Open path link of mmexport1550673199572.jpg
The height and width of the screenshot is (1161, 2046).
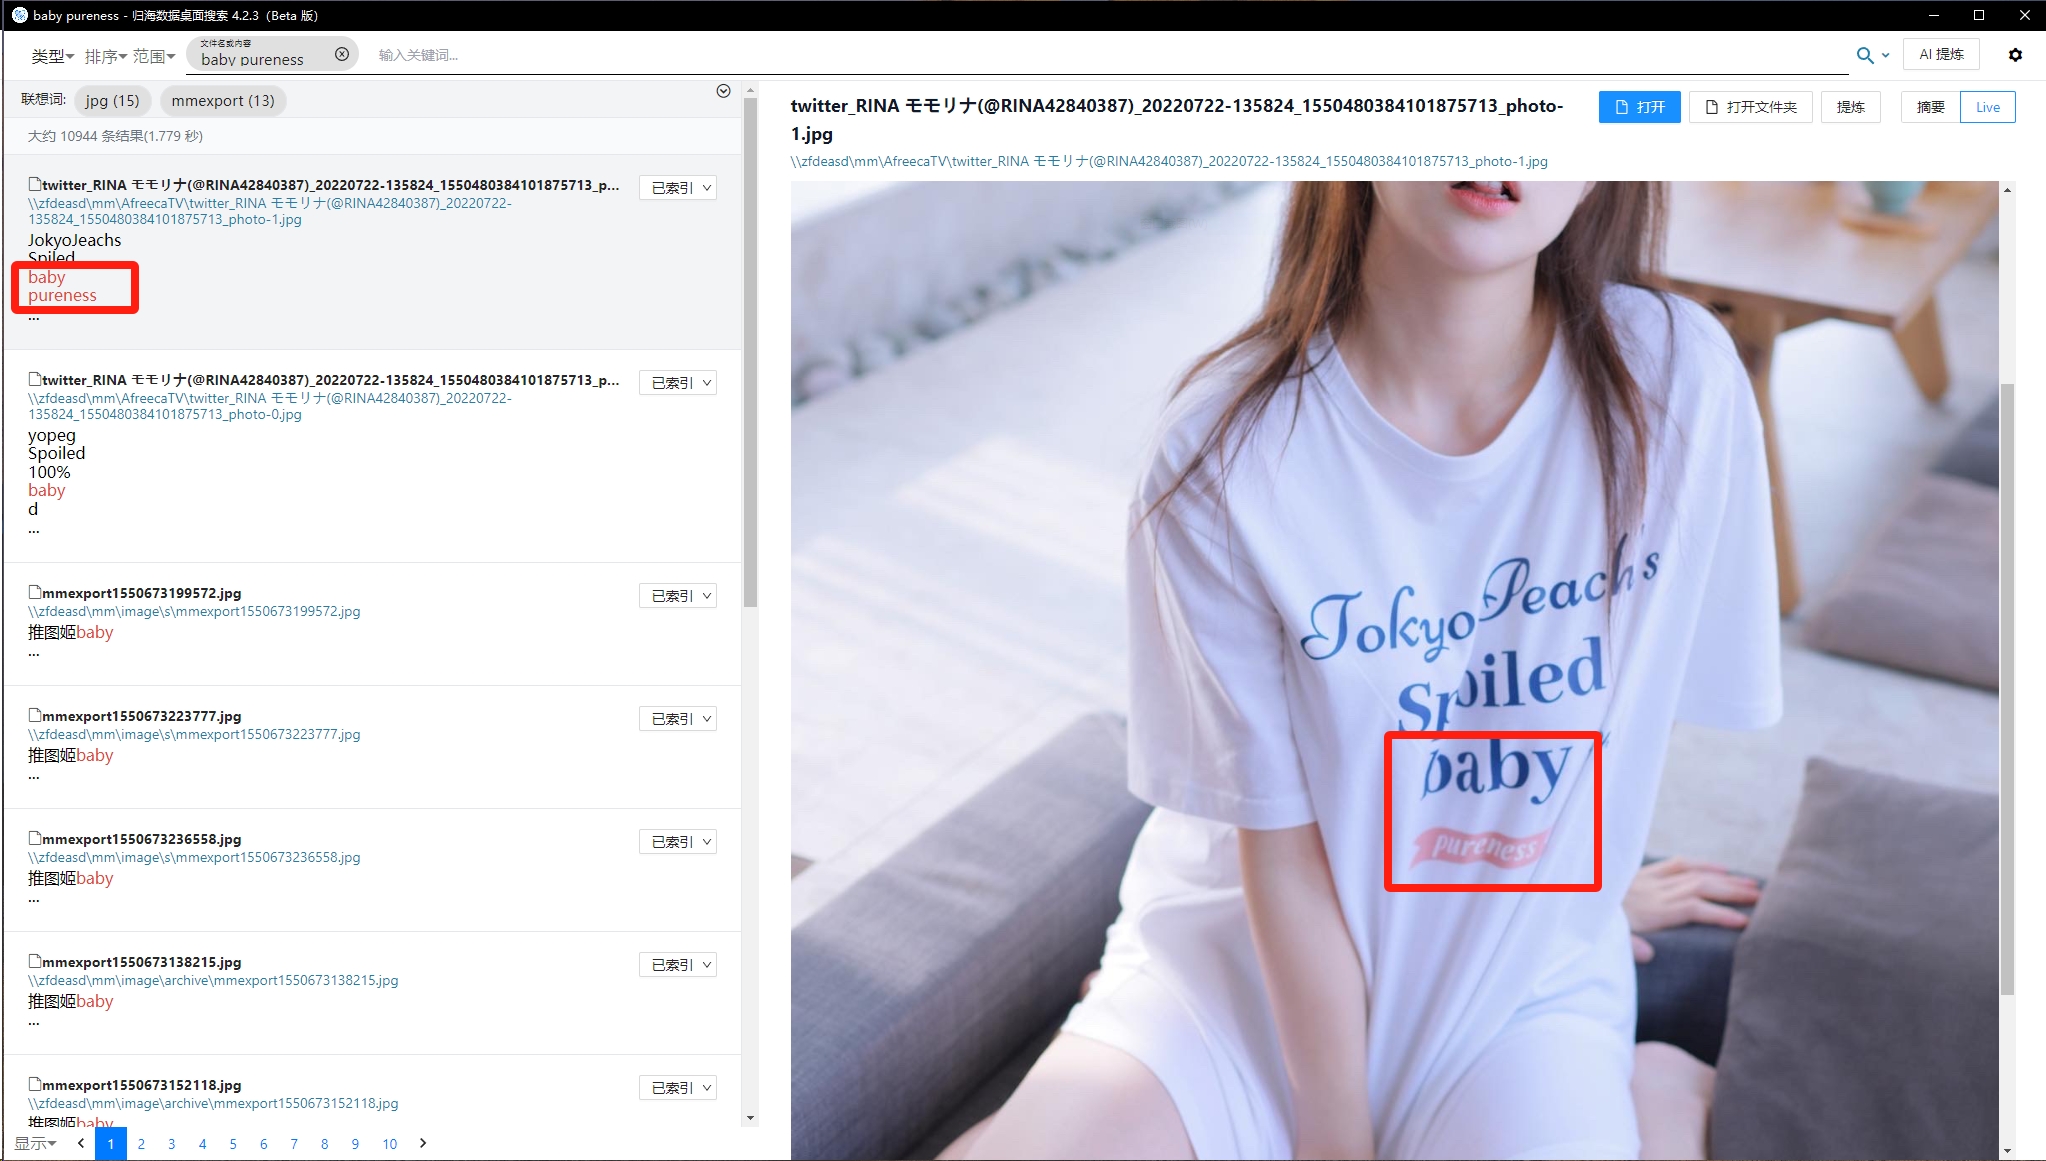click(x=194, y=611)
